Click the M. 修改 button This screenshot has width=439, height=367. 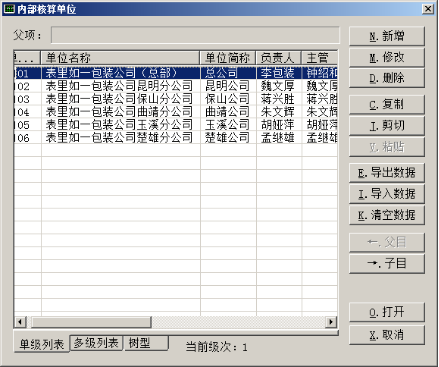tap(387, 57)
